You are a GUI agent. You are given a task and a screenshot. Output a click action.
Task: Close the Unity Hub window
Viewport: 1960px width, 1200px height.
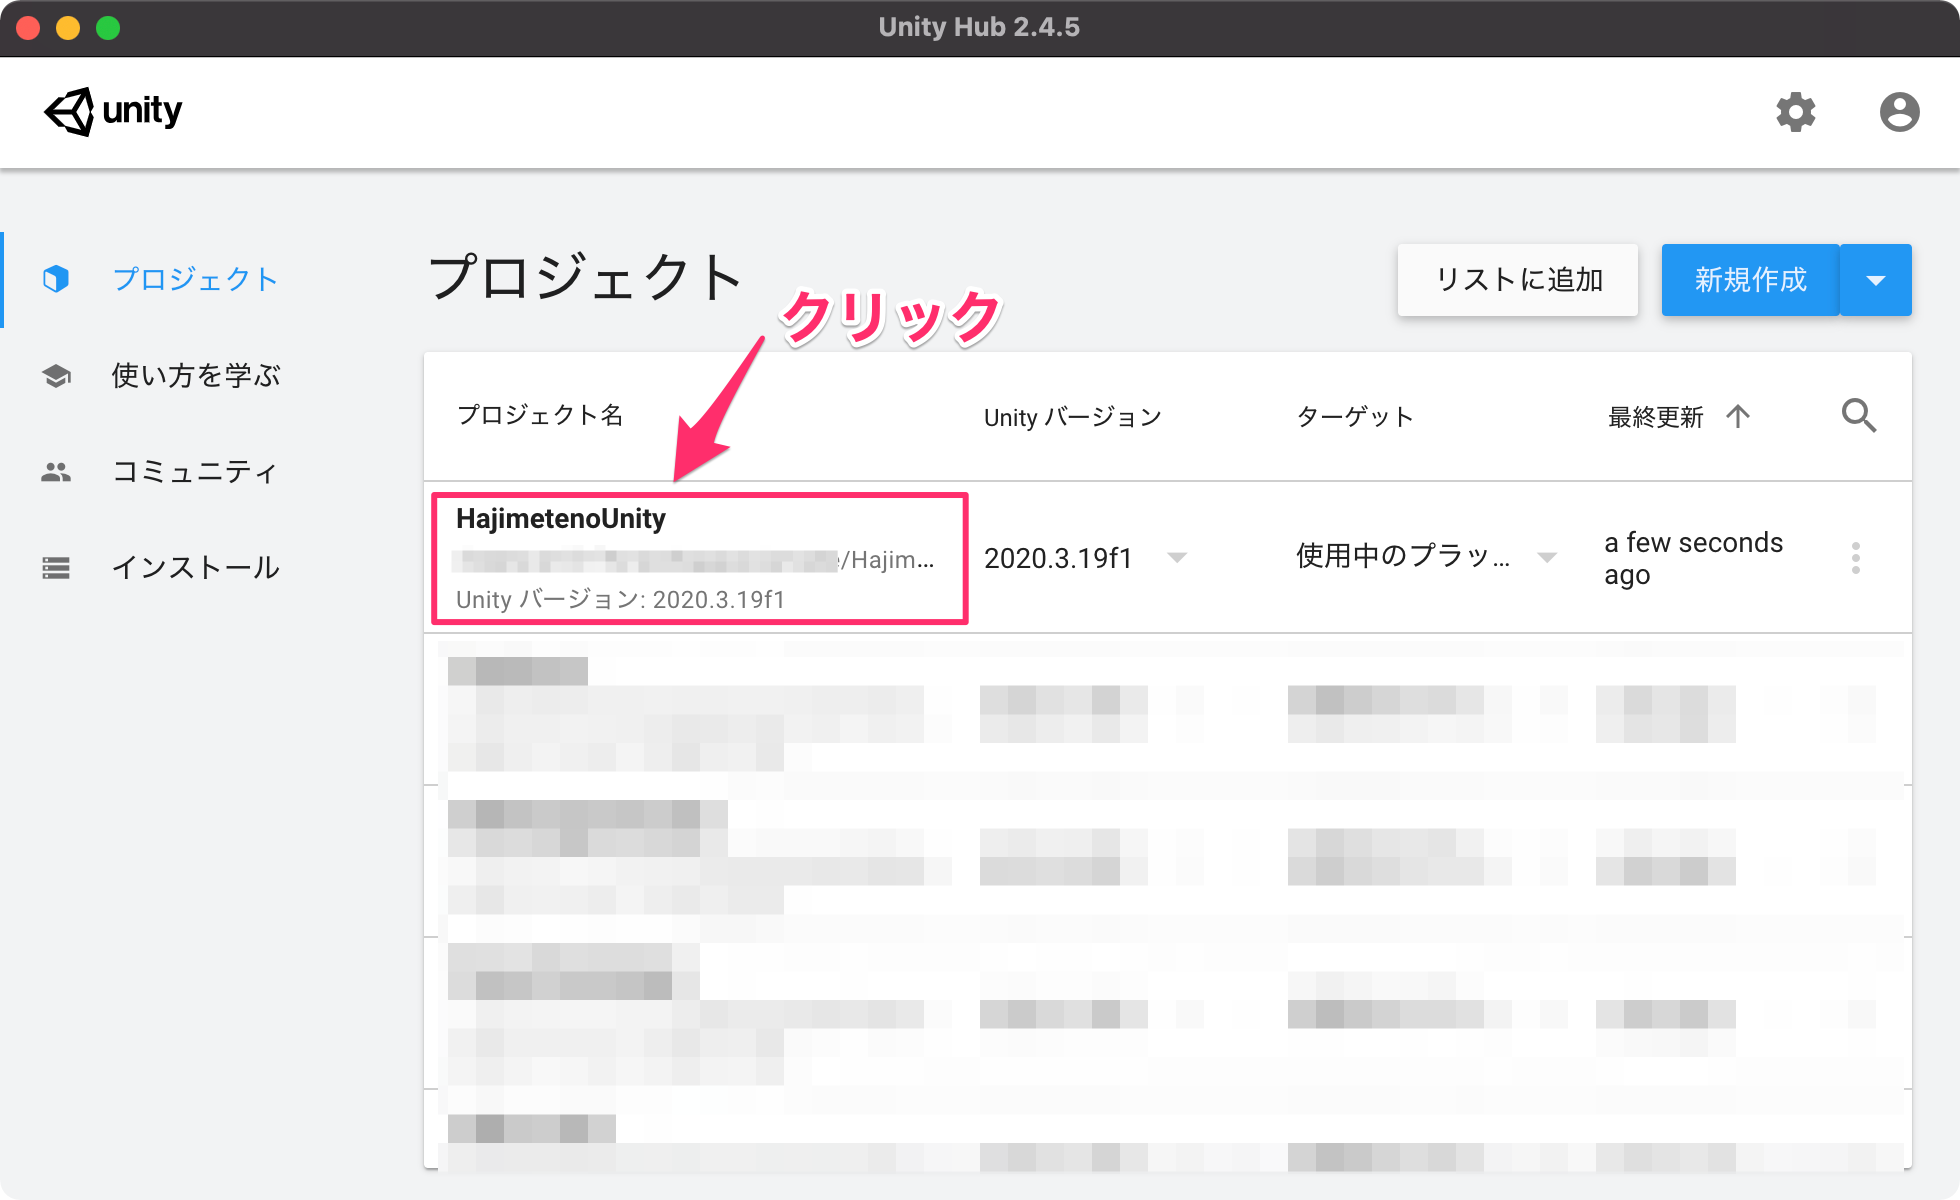[x=28, y=28]
